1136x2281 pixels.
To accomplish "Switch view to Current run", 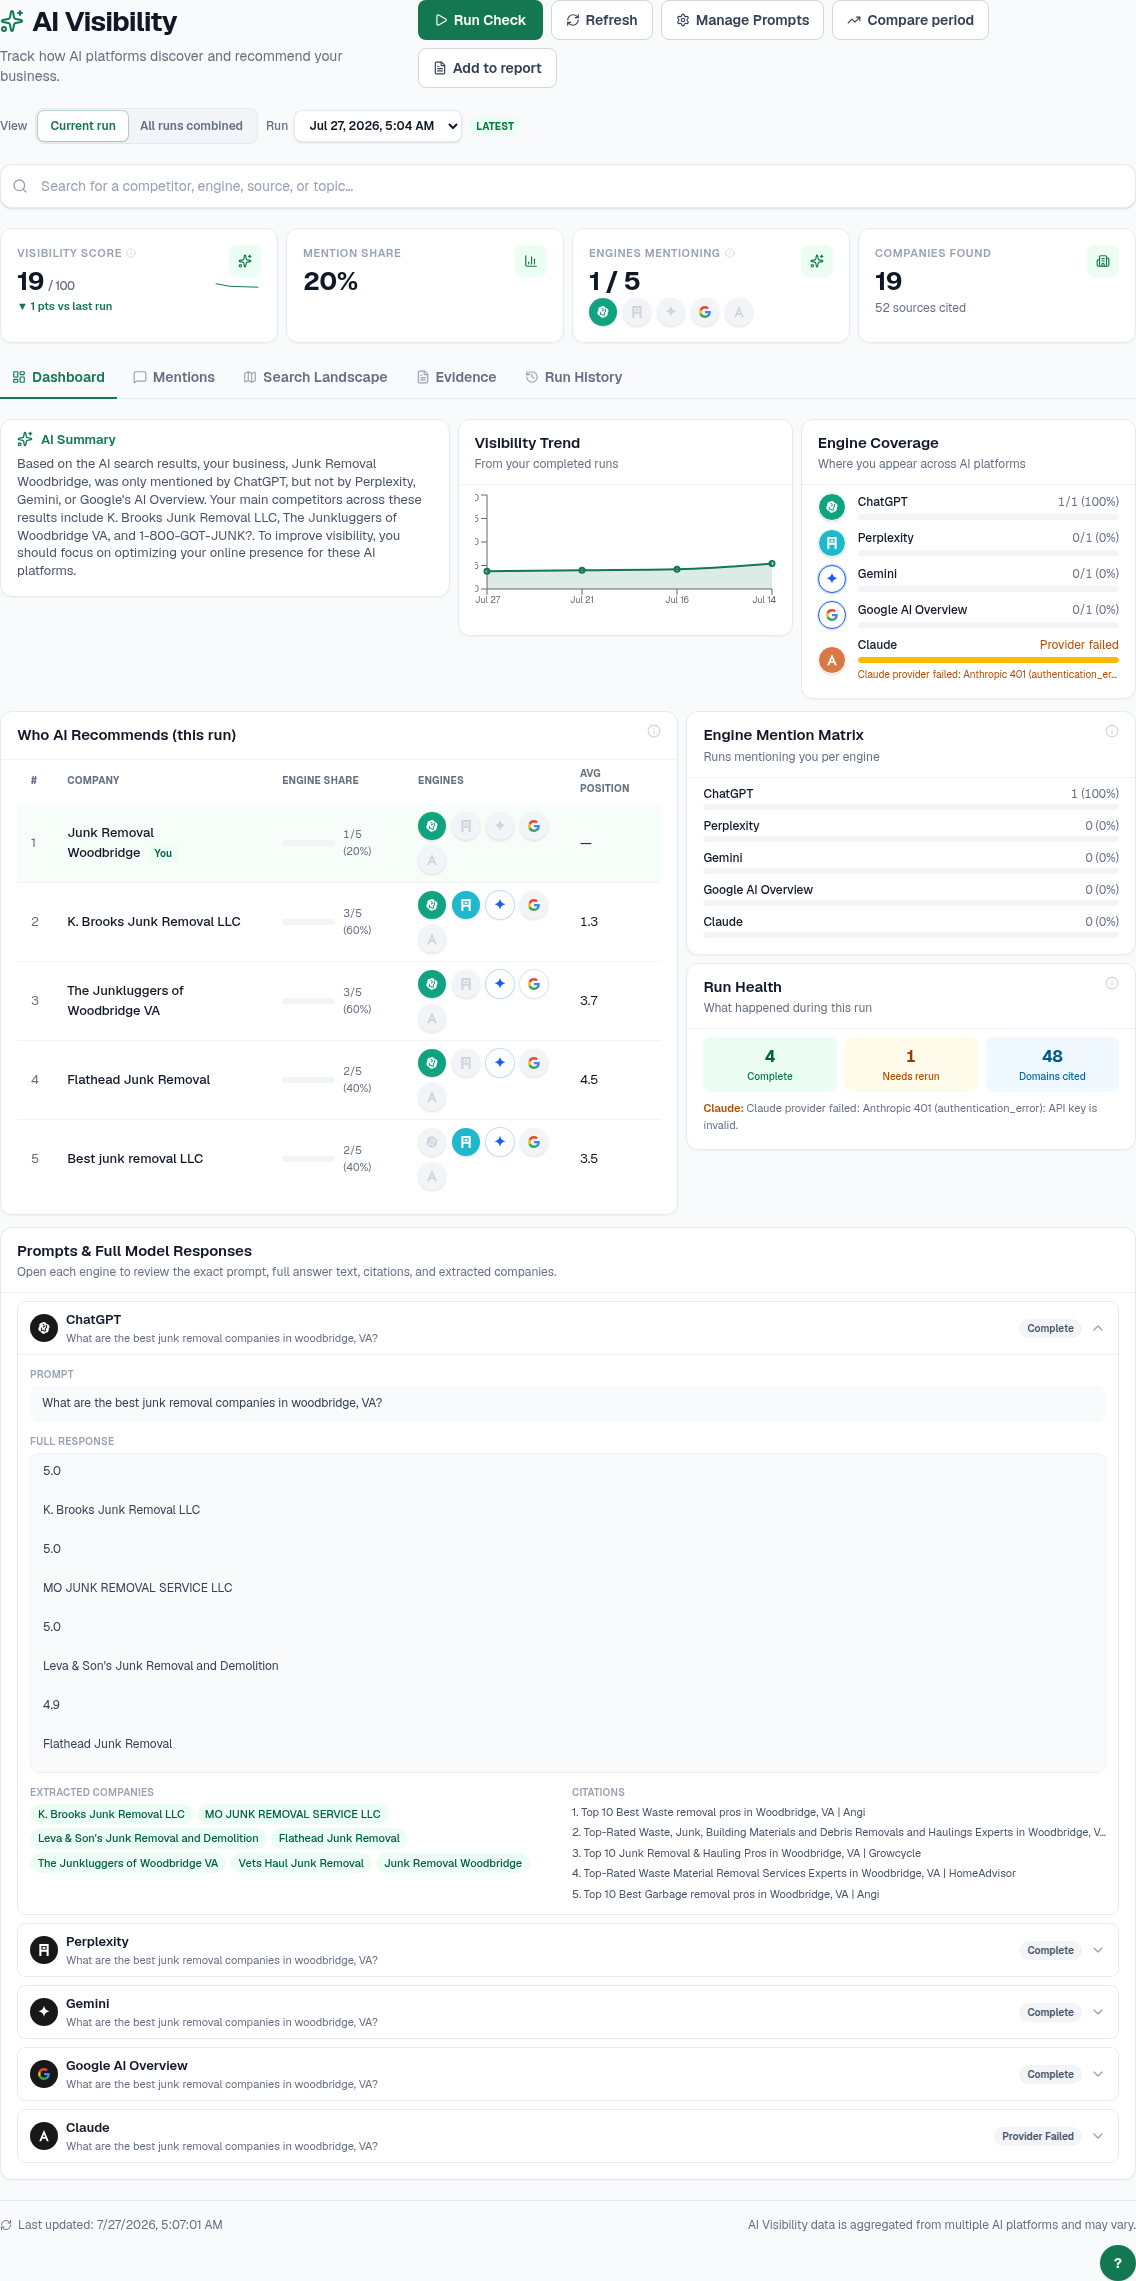I will coord(83,126).
